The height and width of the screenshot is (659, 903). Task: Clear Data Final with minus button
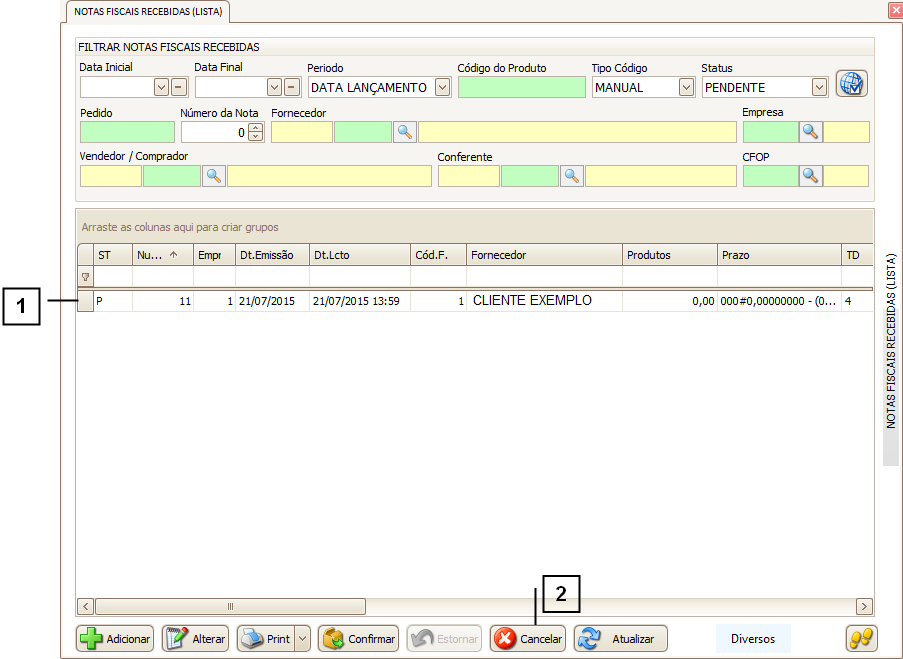point(292,87)
